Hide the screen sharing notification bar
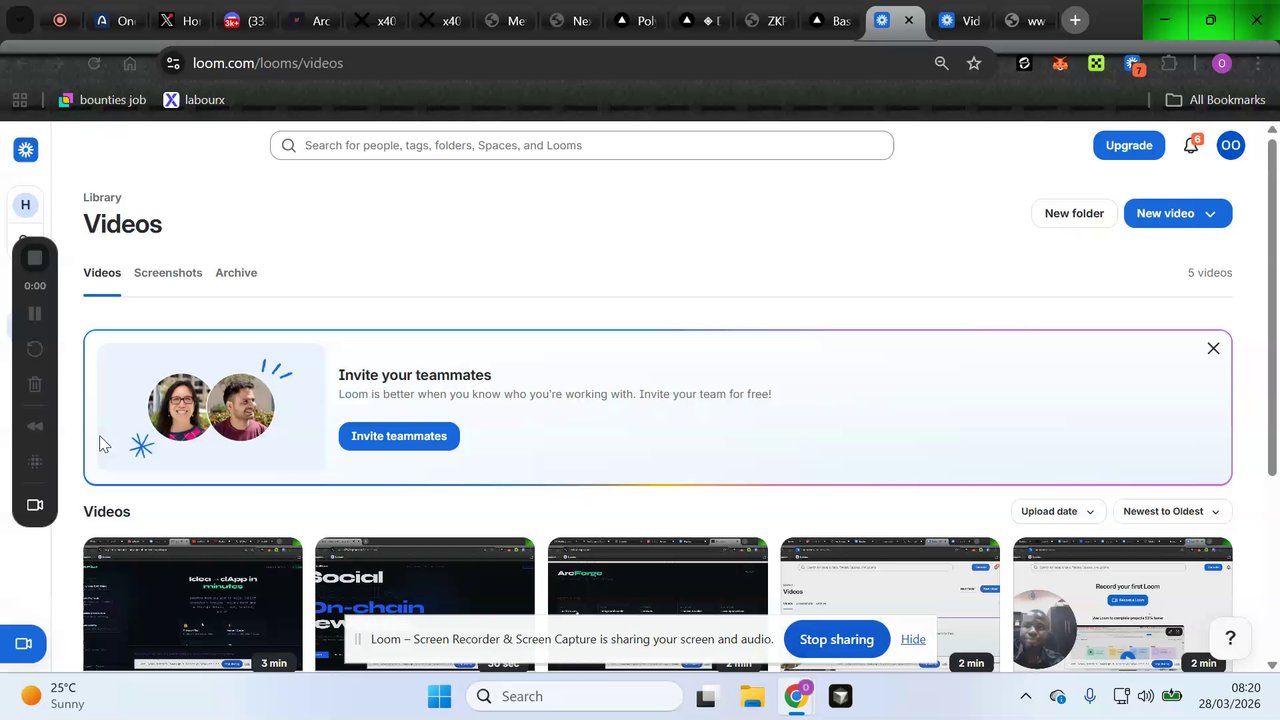 913,639
